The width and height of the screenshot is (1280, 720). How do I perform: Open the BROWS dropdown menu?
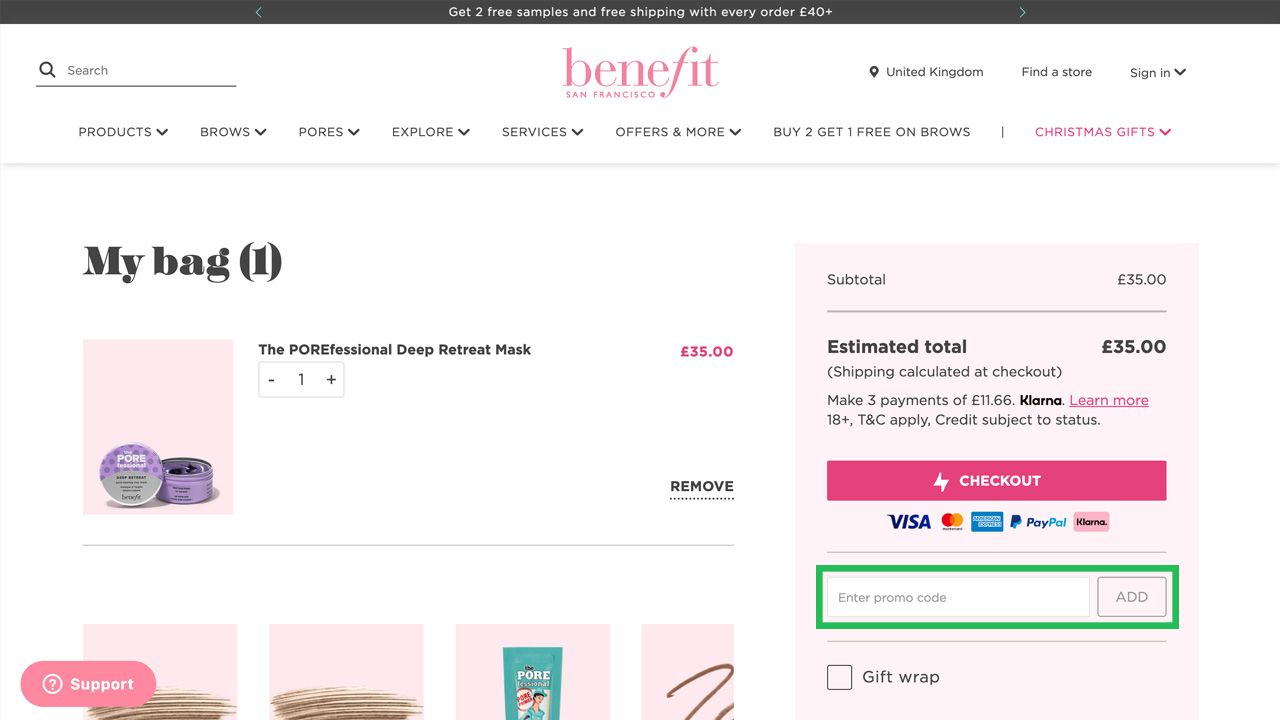pos(233,132)
